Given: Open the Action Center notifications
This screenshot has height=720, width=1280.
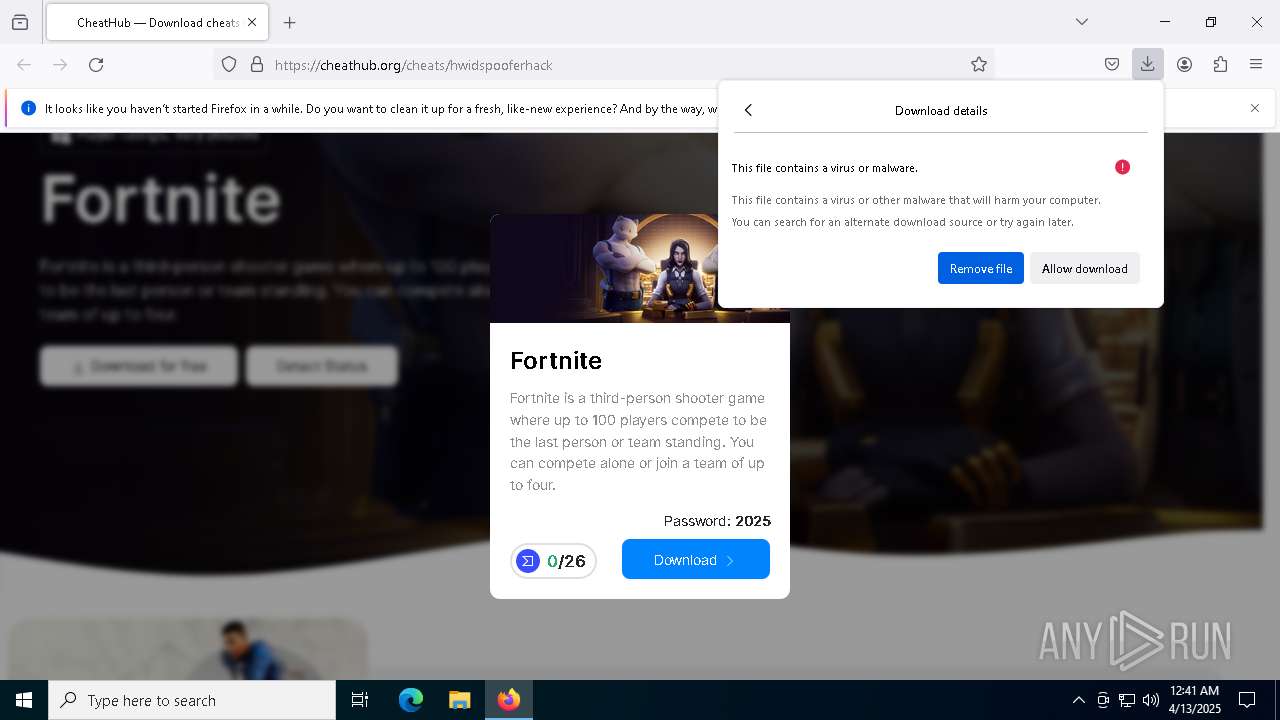Looking at the screenshot, I should (x=1247, y=700).
